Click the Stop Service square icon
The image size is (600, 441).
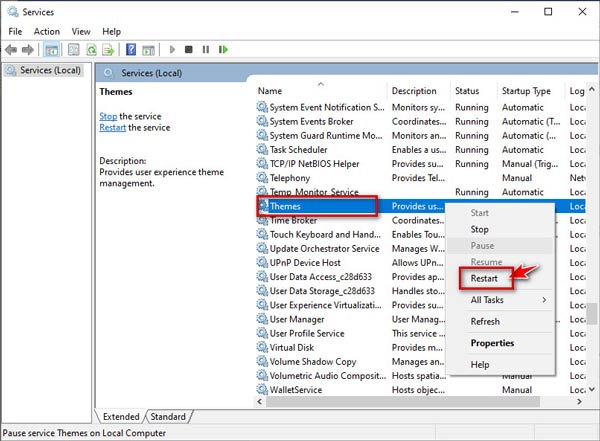[189, 49]
